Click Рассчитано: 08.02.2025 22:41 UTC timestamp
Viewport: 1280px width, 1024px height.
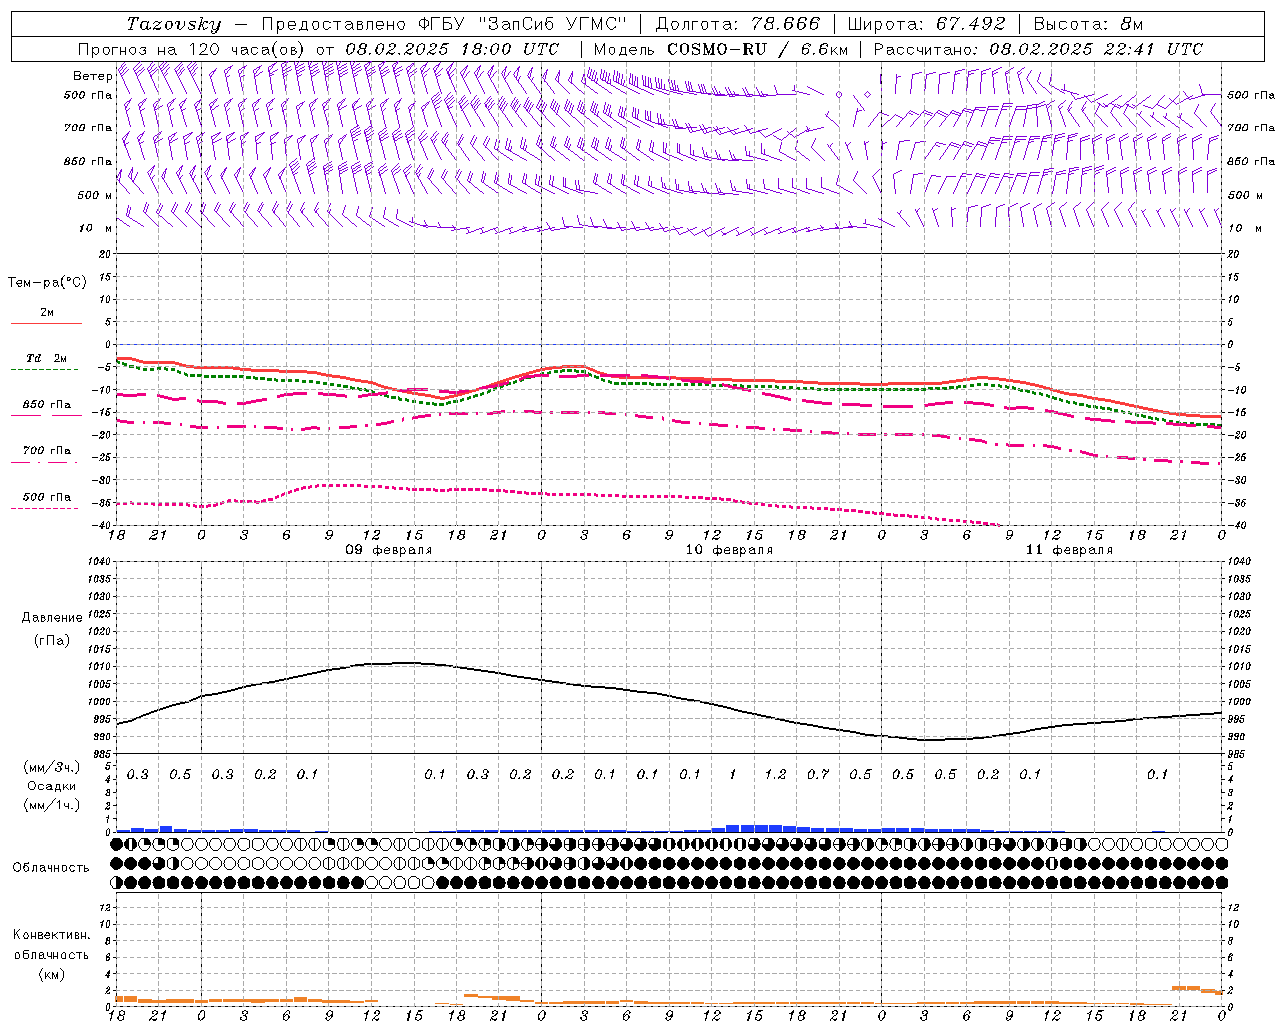click(x=1038, y=49)
